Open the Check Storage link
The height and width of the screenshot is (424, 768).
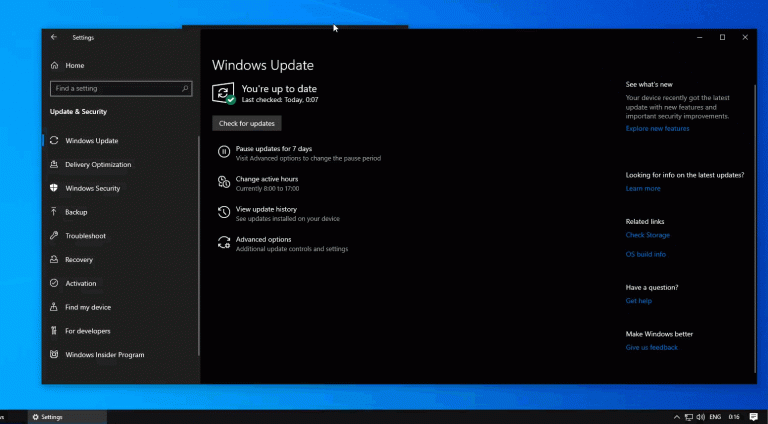pos(648,235)
